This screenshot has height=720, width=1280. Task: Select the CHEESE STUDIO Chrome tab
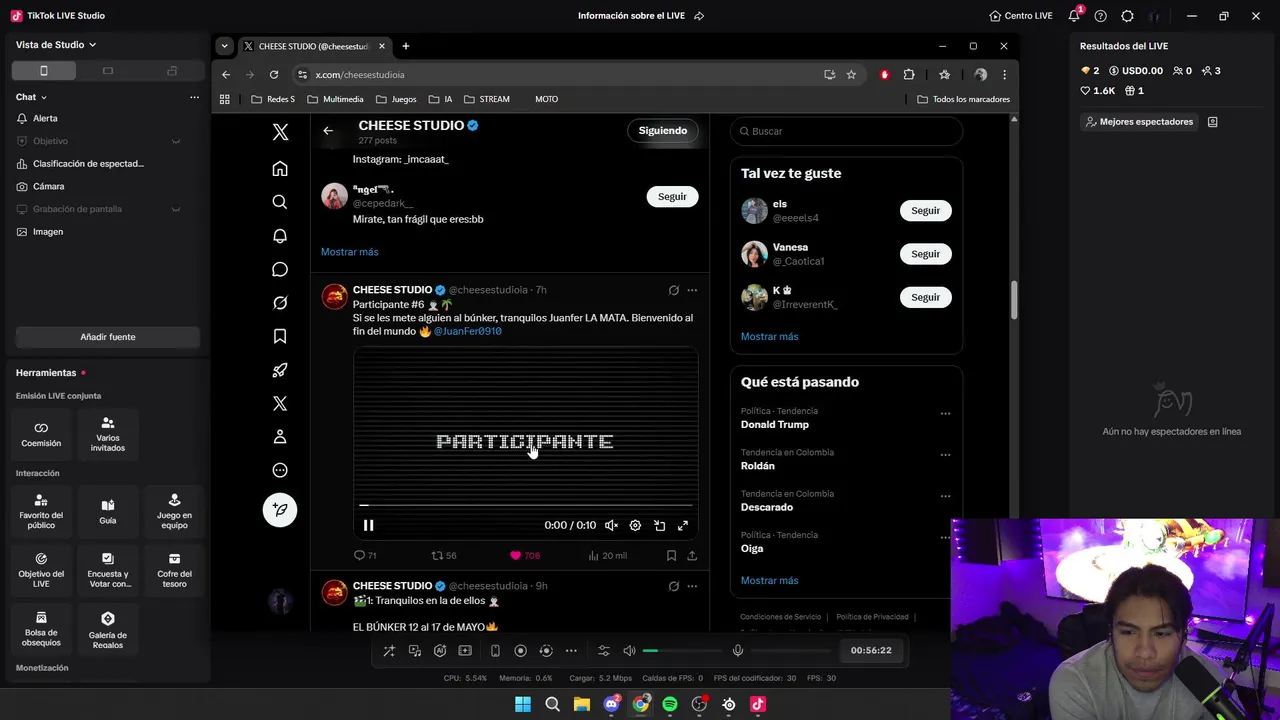pos(315,46)
